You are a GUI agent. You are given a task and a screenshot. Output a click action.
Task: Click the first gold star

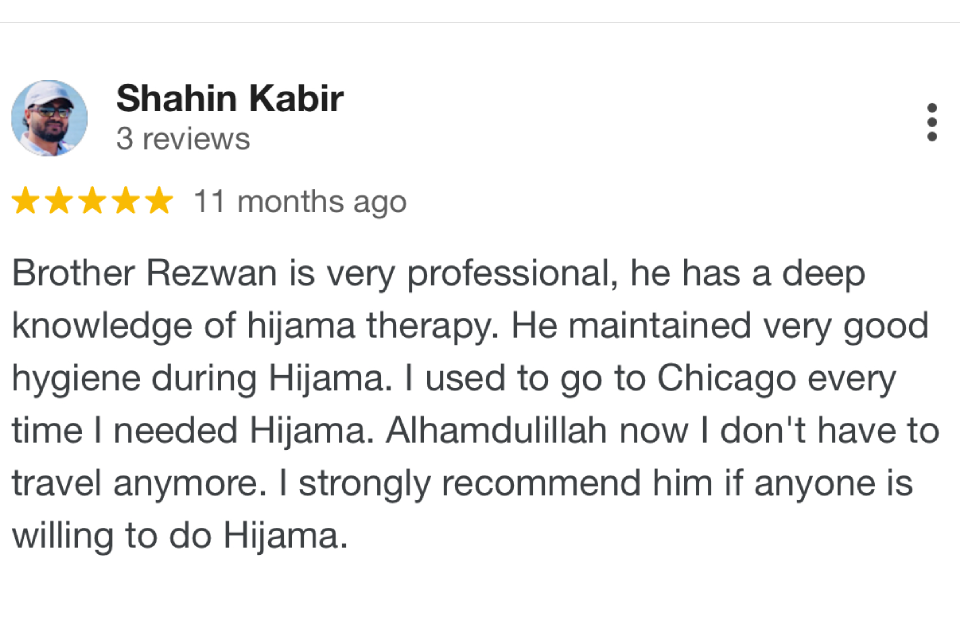(26, 201)
